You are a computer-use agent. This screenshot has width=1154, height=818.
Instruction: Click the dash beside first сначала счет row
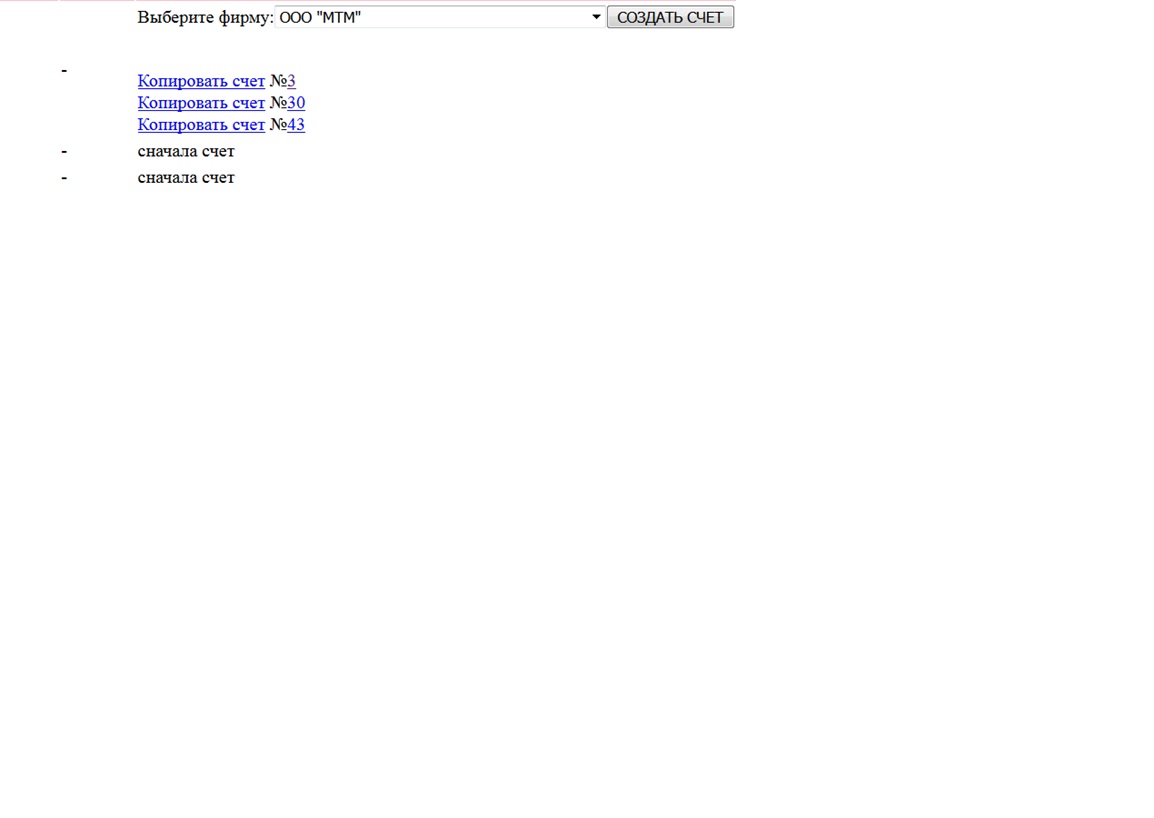click(x=64, y=151)
